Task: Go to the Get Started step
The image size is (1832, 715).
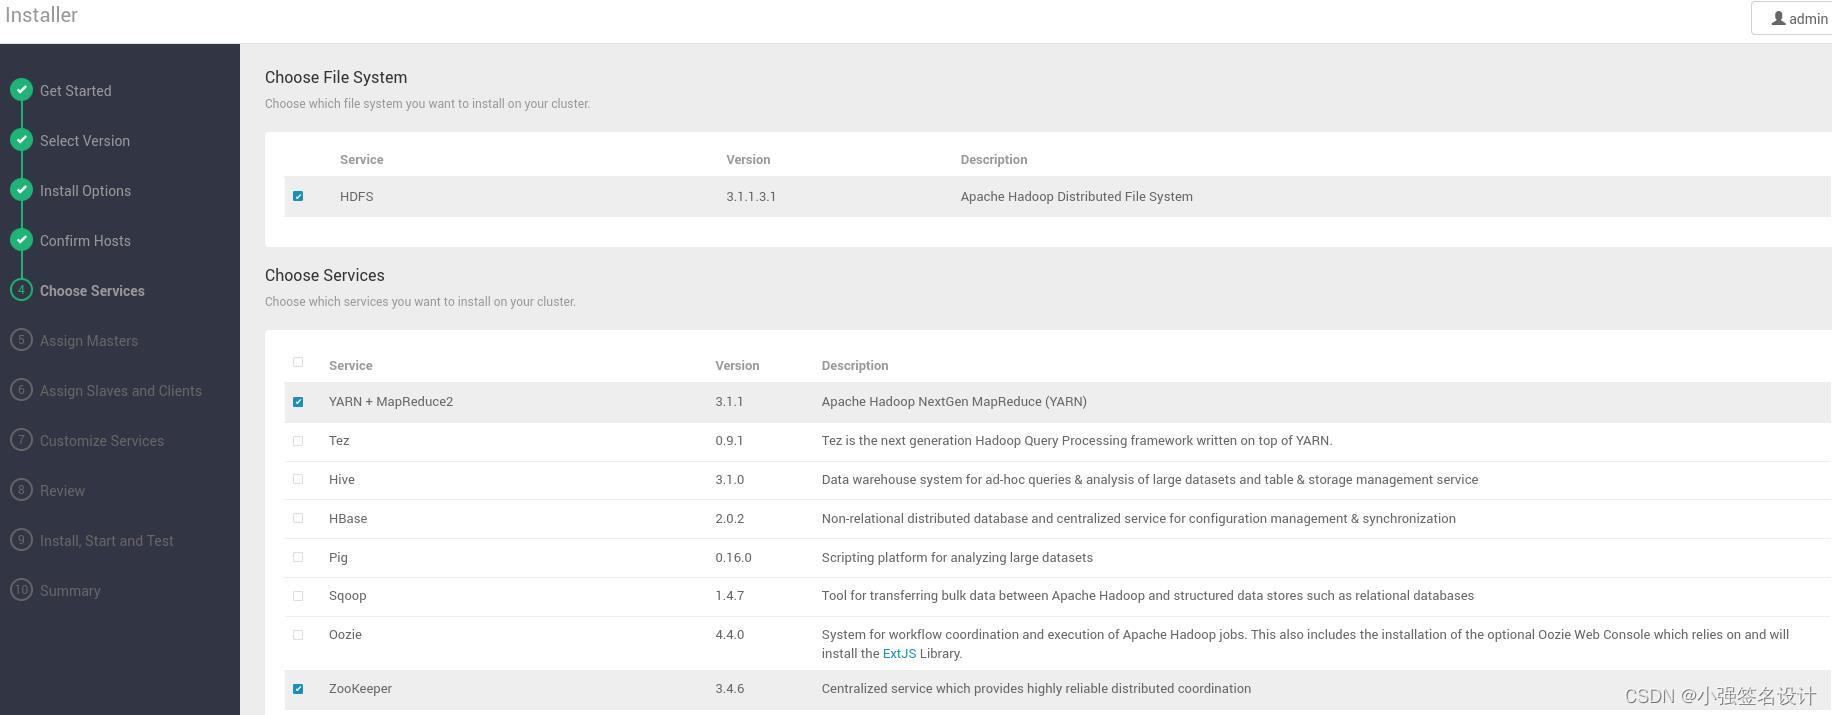Action: coord(75,91)
